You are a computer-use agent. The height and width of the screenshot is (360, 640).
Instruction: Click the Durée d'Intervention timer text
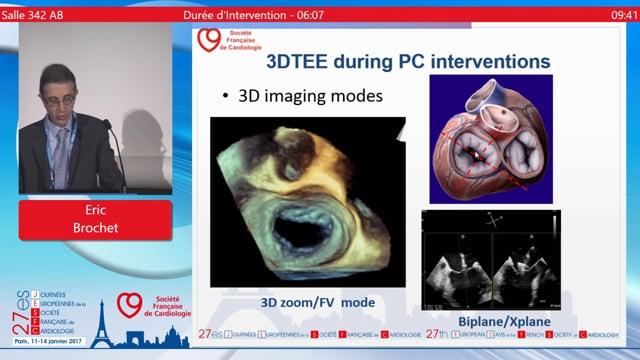[x=253, y=15]
